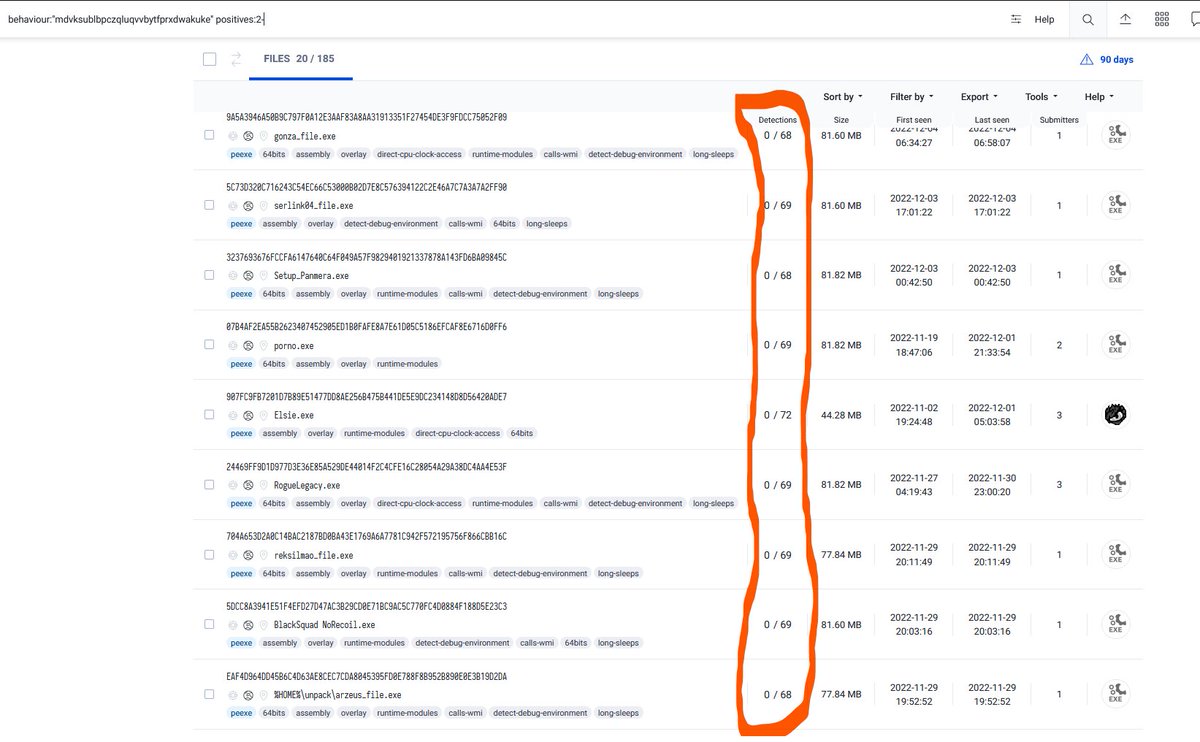Image resolution: width=1200 pixels, height=742 pixels.
Task: Click the black round icon in the Elsie.exe row
Action: point(1115,414)
